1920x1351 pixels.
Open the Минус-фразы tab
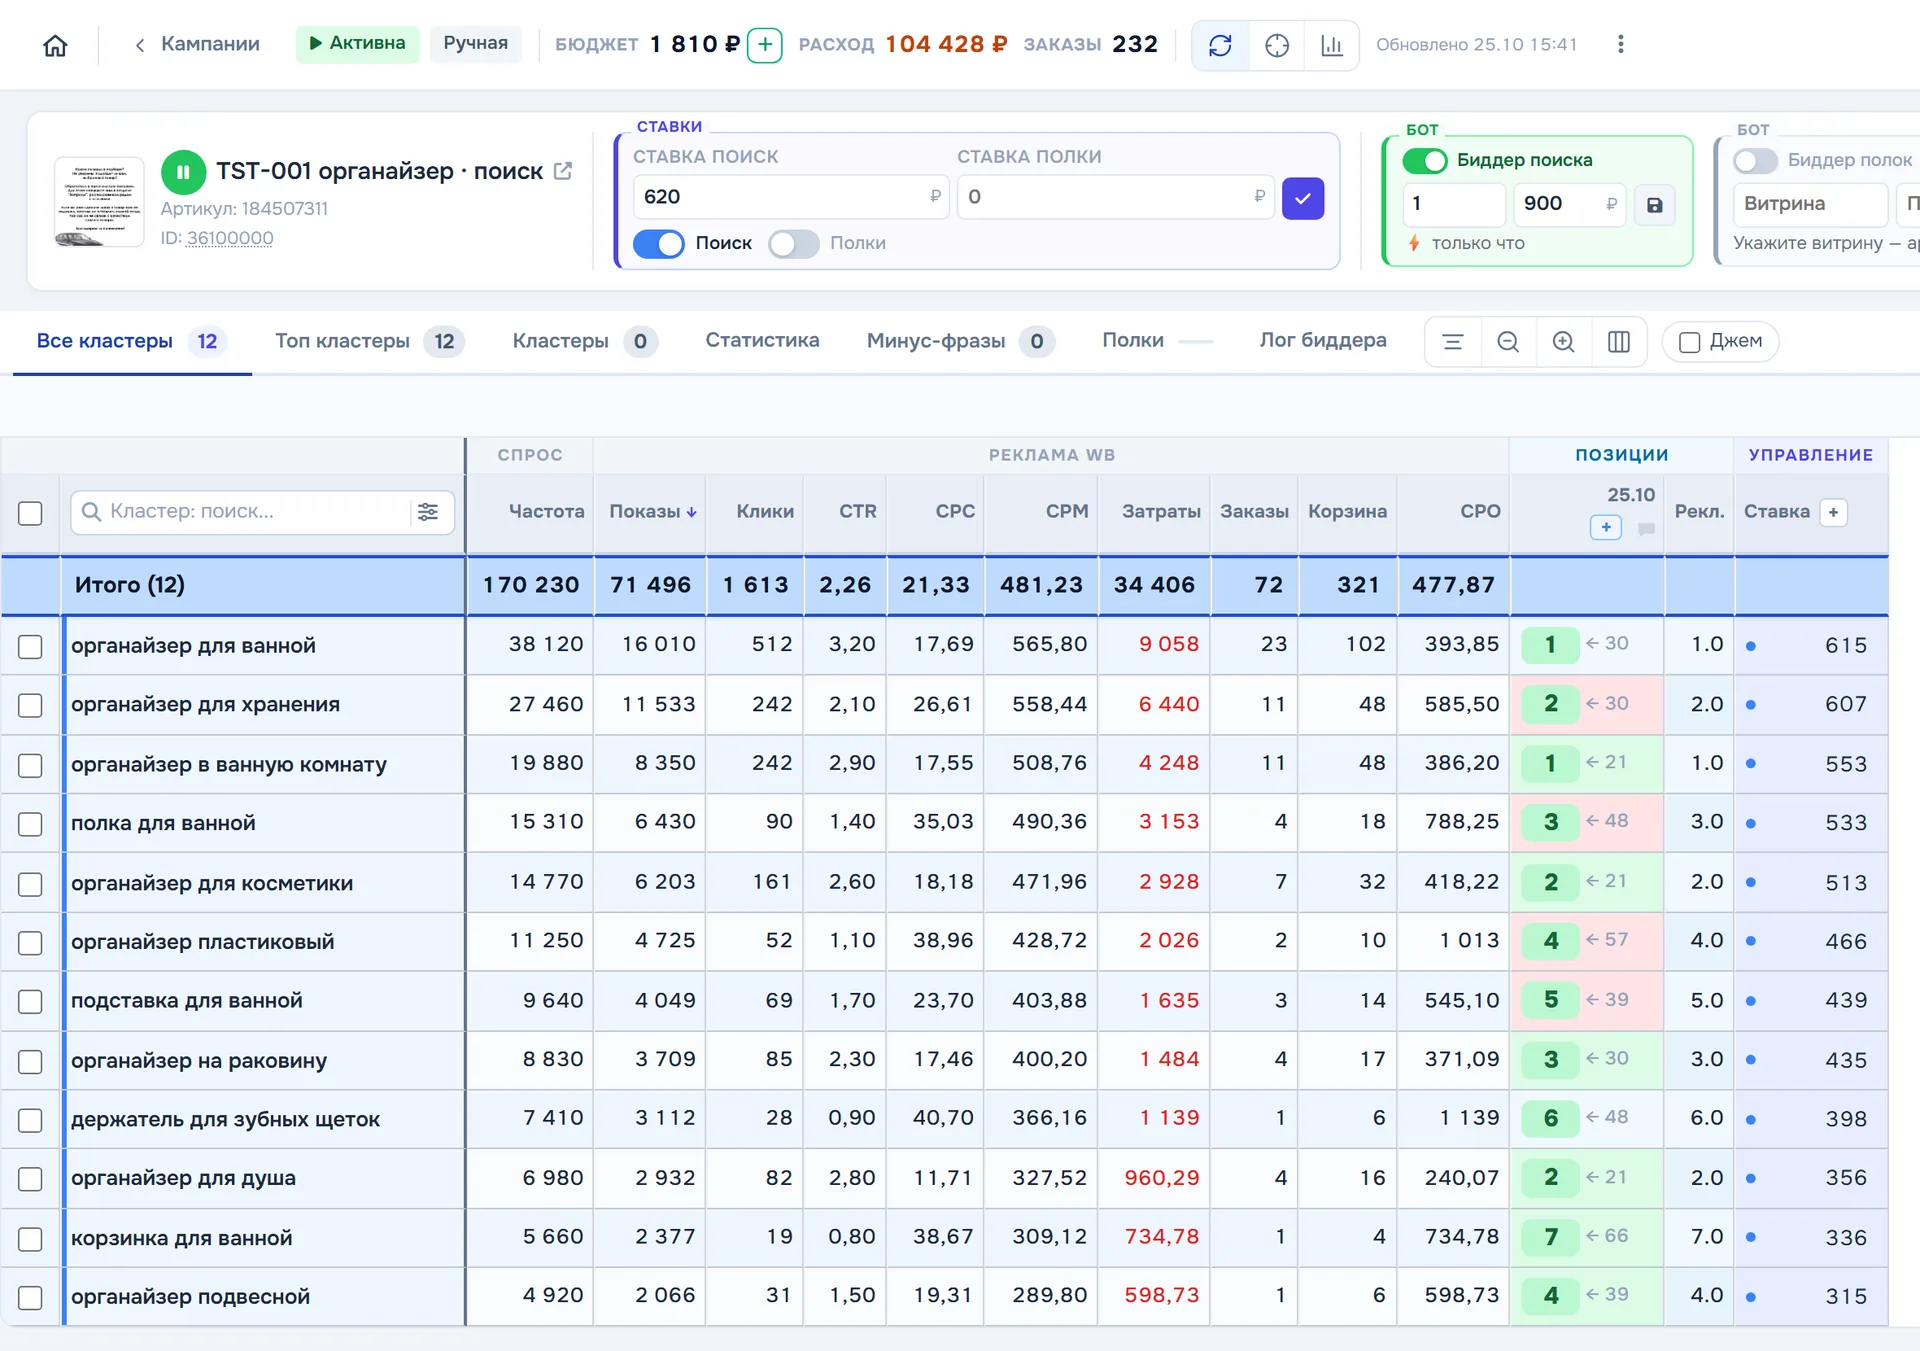pos(959,342)
